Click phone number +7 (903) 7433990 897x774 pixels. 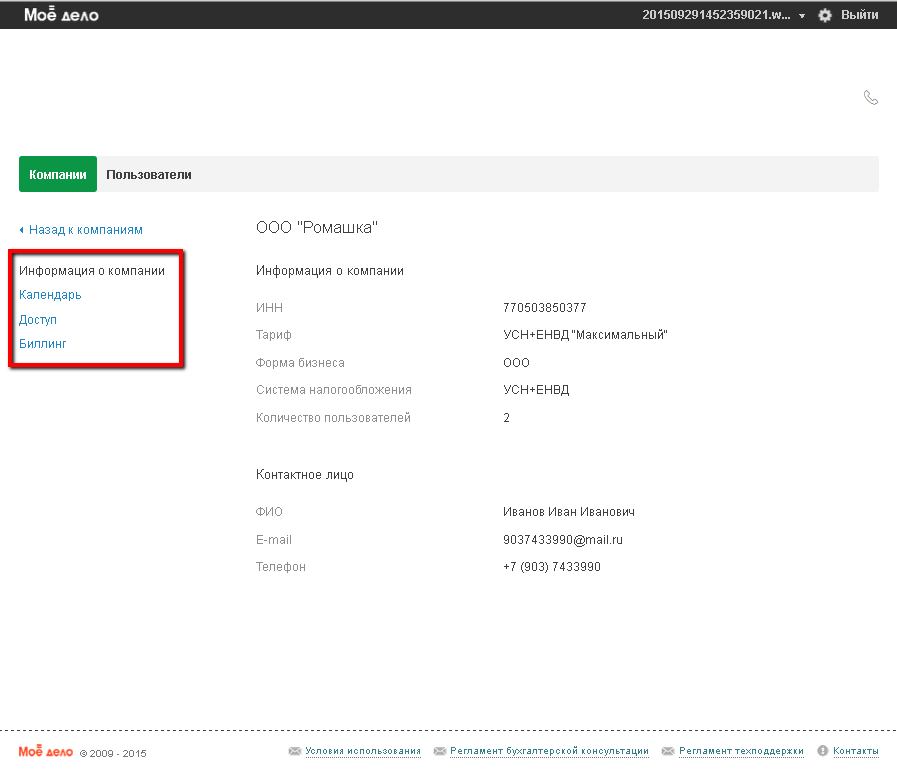click(x=551, y=567)
